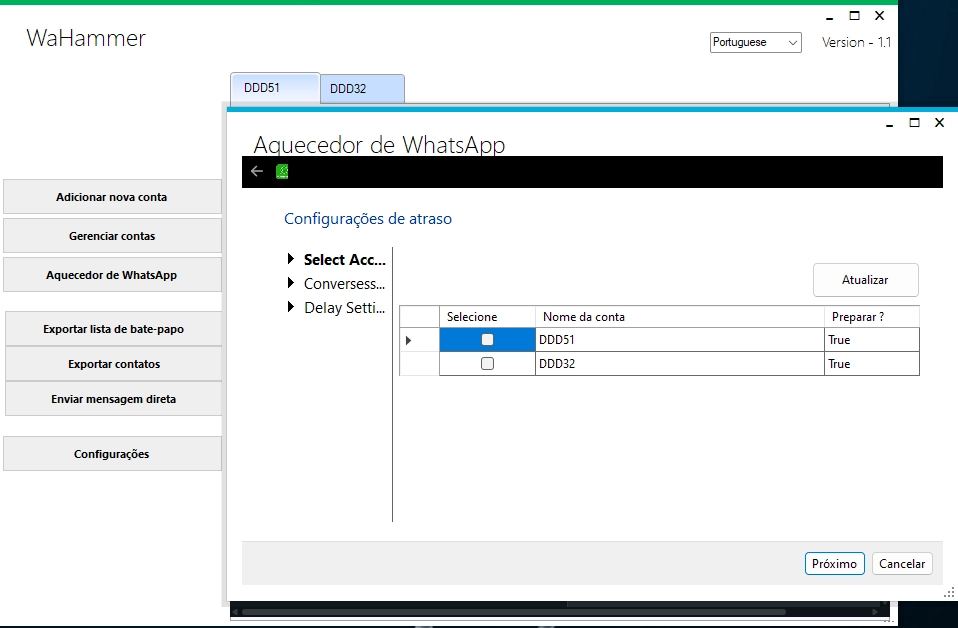This screenshot has height=628, width=958.
Task: Switch to the DDD32 tab
Action: 362,89
